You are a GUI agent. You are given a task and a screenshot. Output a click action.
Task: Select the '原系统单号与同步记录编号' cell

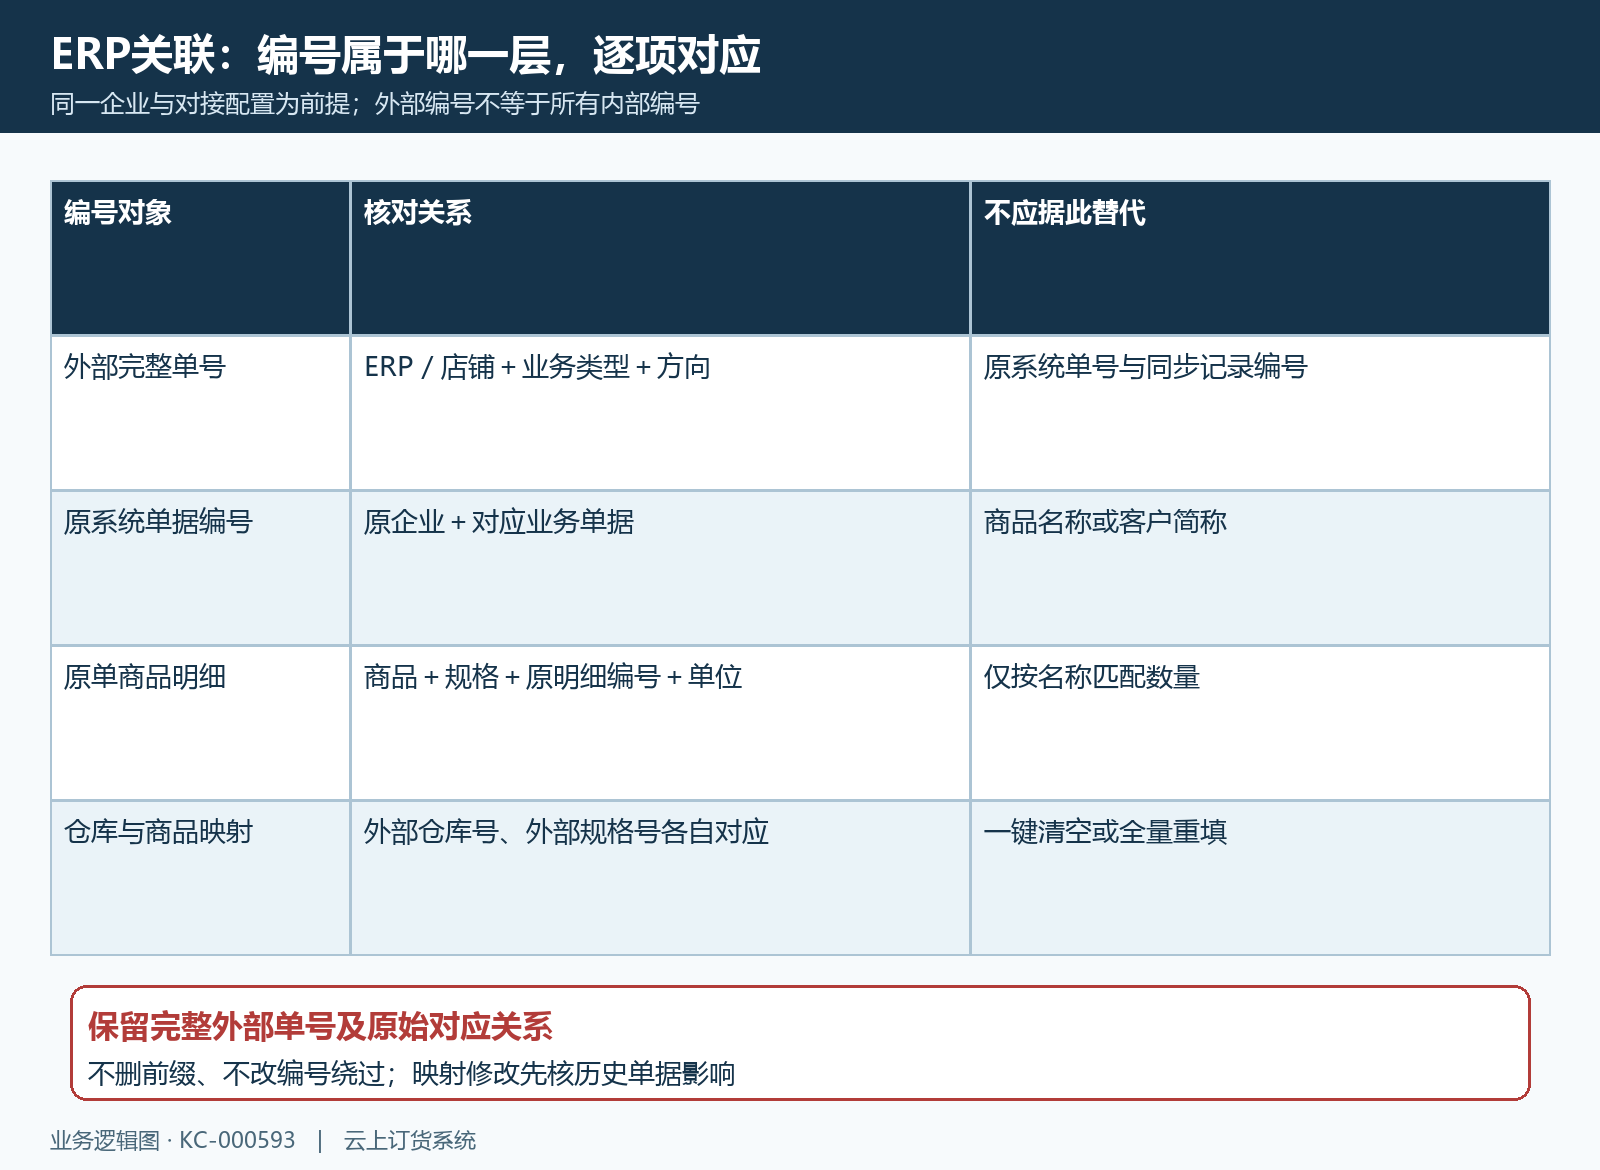(1260, 413)
